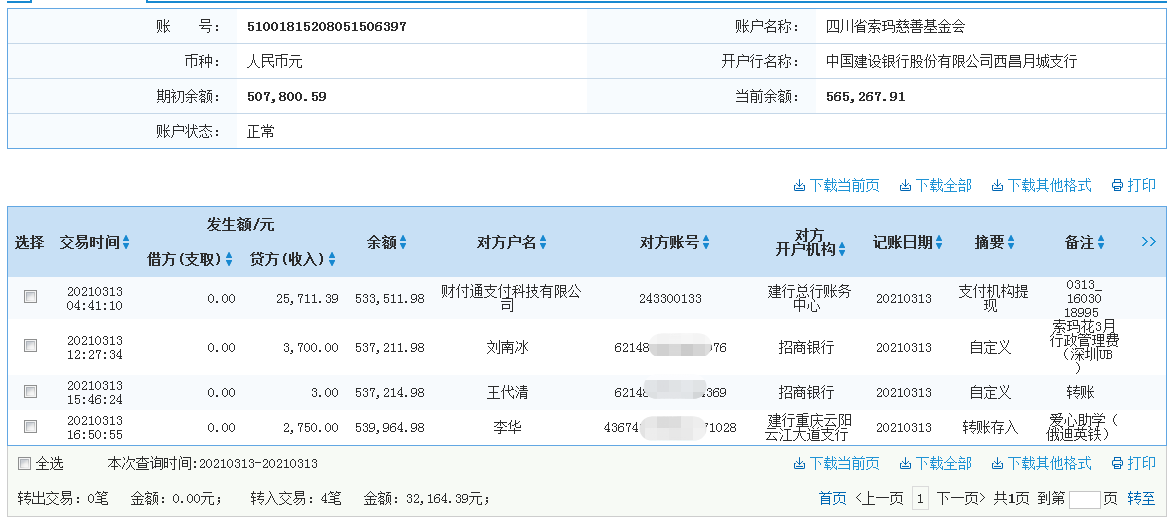The width and height of the screenshot is (1171, 517).
Task: Go to 下一页 in pagination
Action: tap(962, 498)
